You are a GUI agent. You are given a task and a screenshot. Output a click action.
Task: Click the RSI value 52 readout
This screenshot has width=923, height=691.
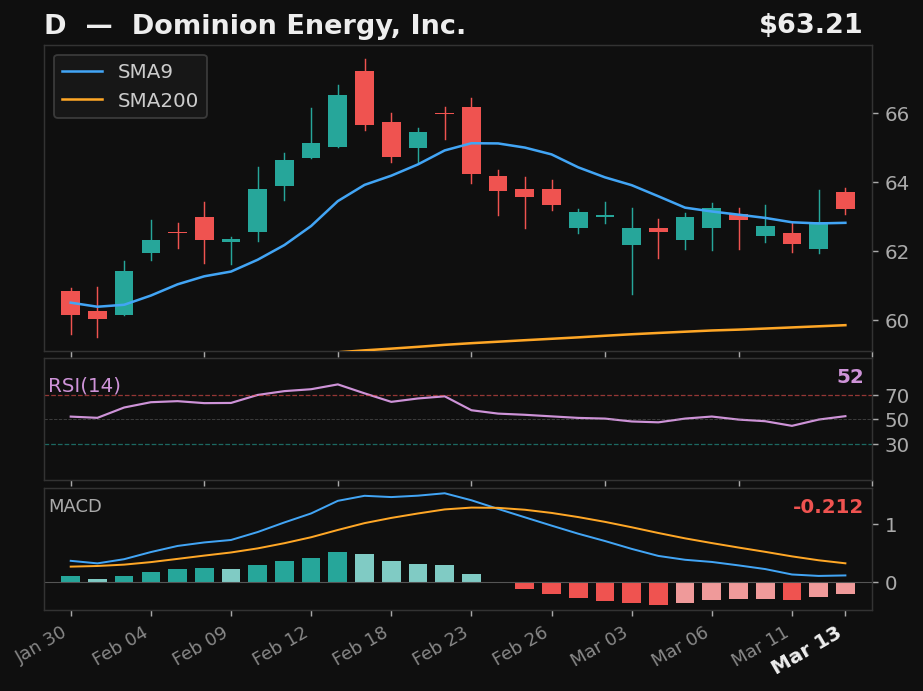(849, 377)
